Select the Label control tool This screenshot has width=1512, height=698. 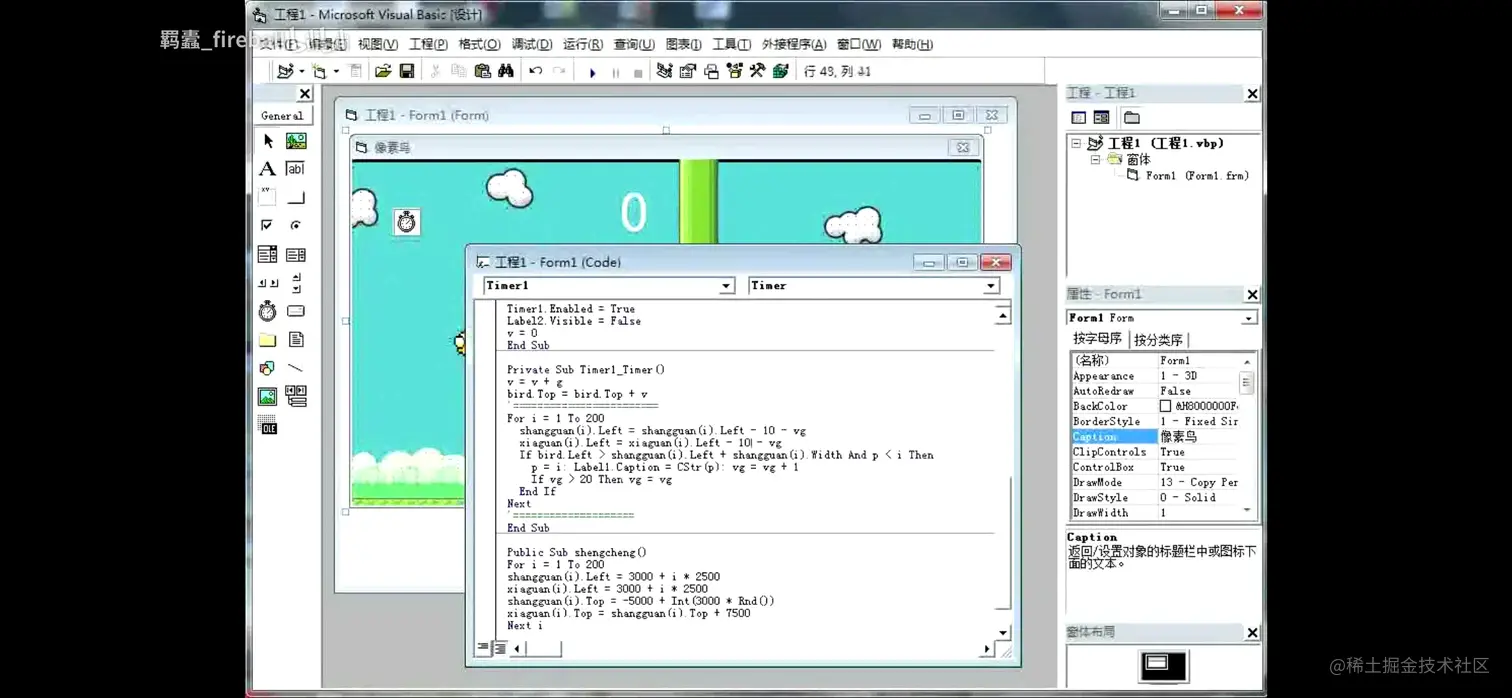tap(268, 169)
